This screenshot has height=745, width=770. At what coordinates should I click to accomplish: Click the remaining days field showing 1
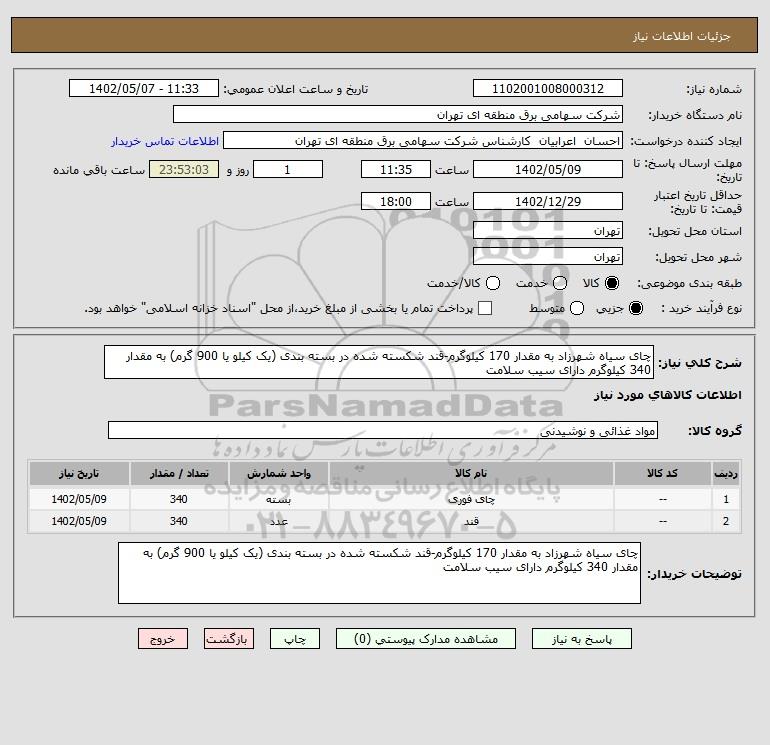tap(288, 169)
